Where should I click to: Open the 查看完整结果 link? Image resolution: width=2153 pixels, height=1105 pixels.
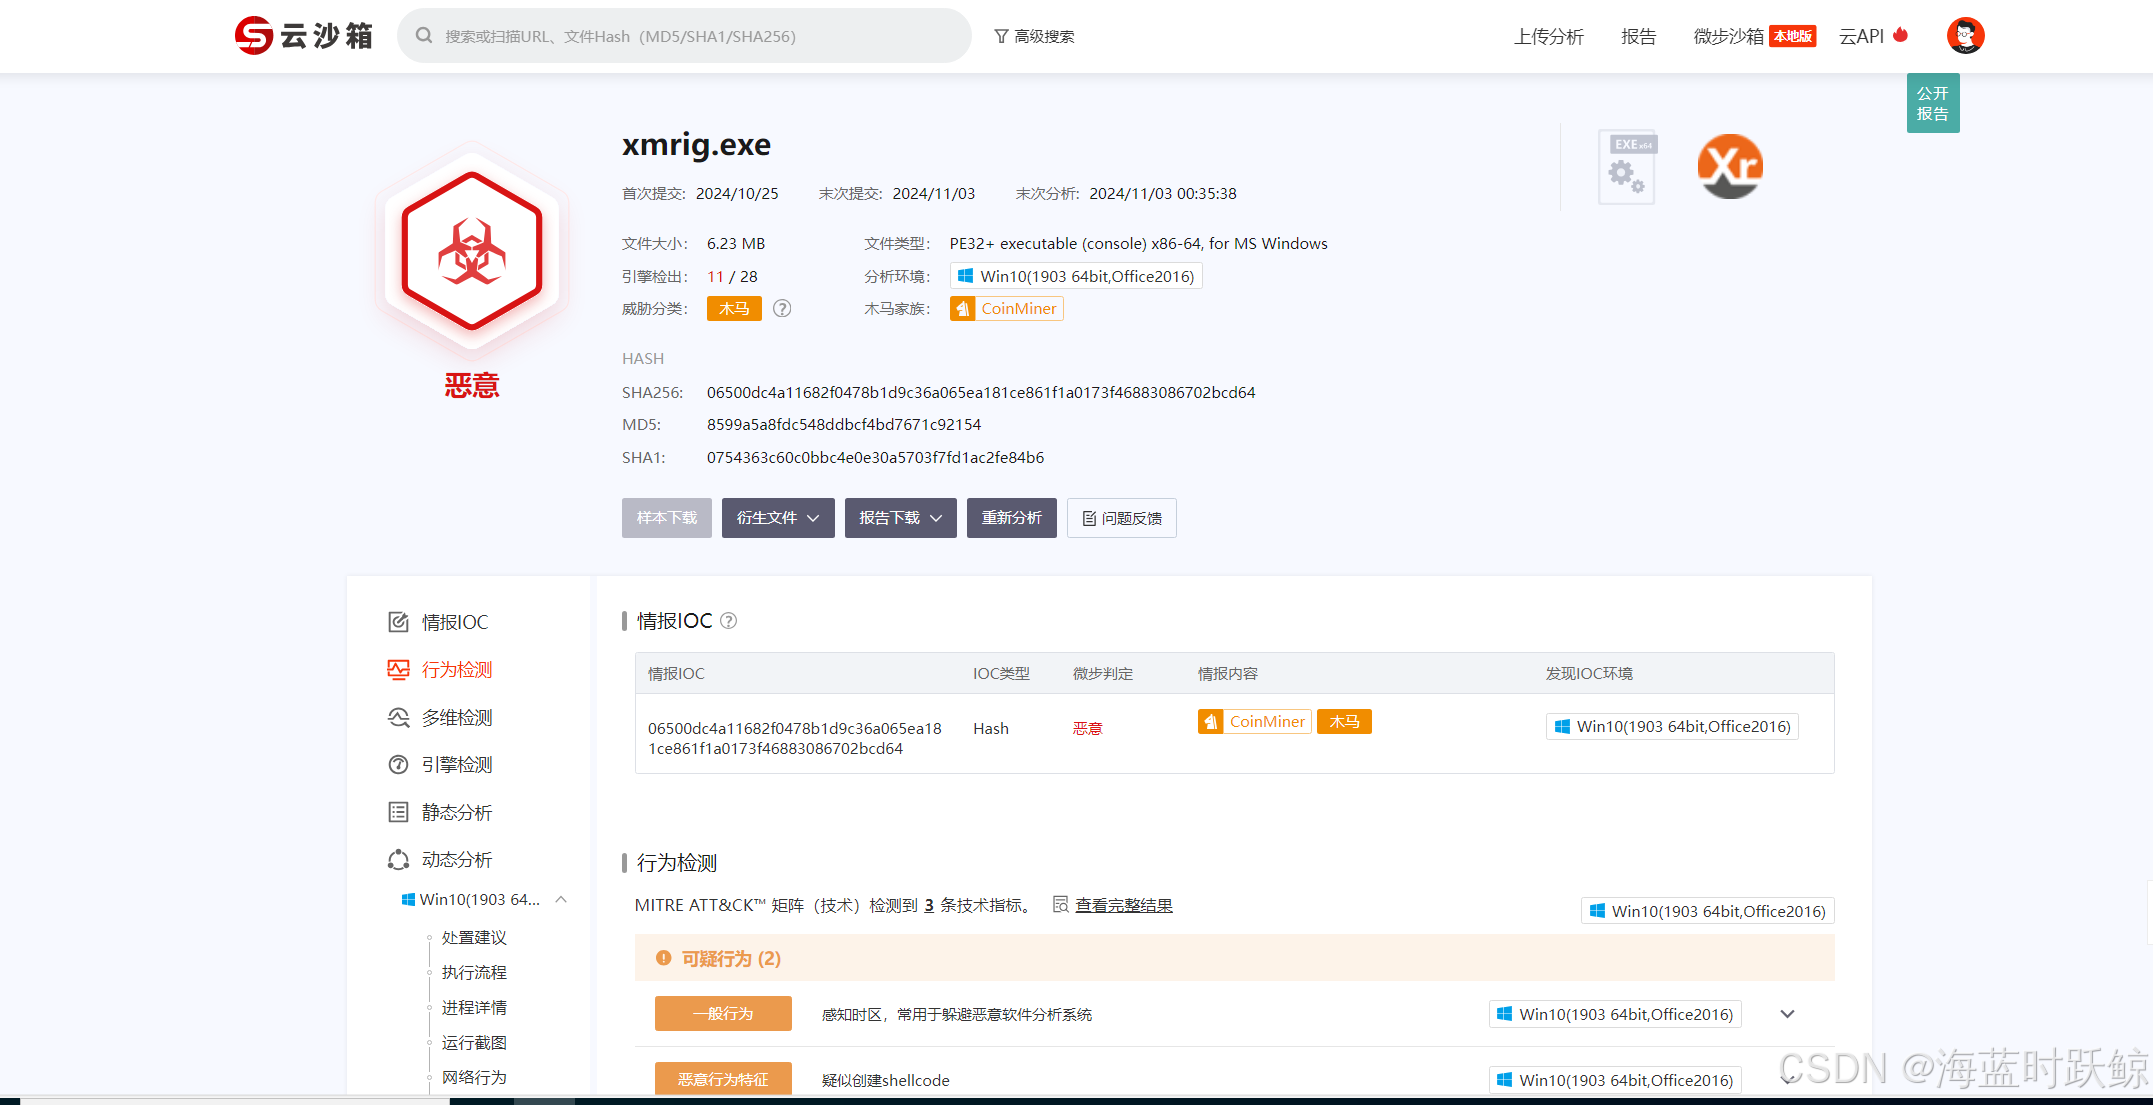[1123, 905]
